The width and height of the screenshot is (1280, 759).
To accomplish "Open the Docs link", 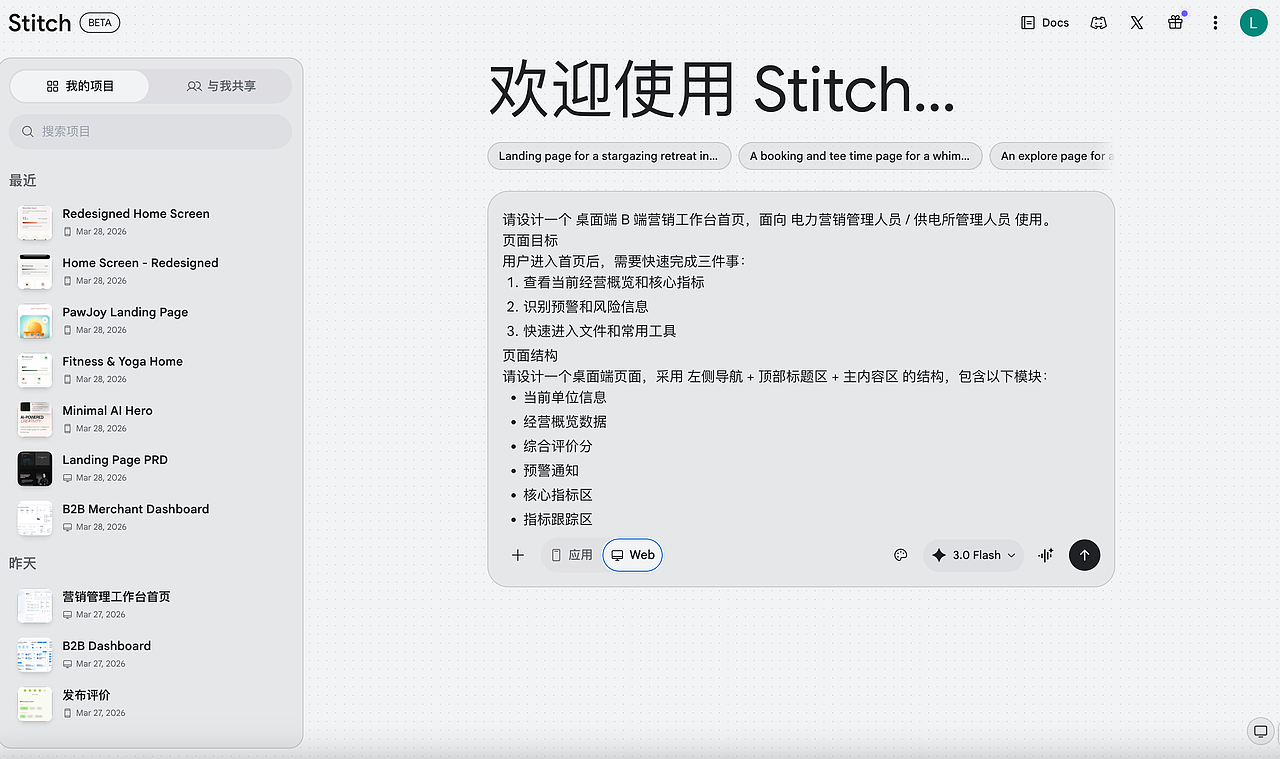I will click(1044, 22).
